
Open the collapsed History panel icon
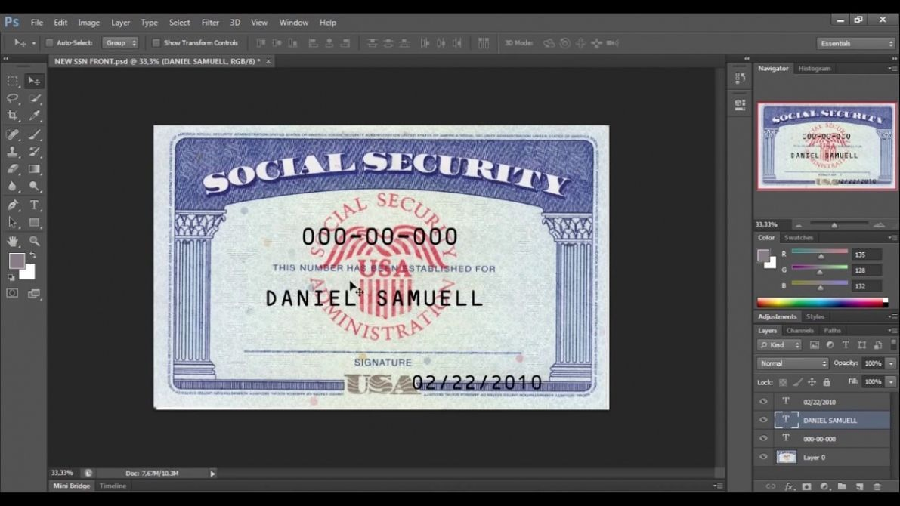[x=740, y=78]
